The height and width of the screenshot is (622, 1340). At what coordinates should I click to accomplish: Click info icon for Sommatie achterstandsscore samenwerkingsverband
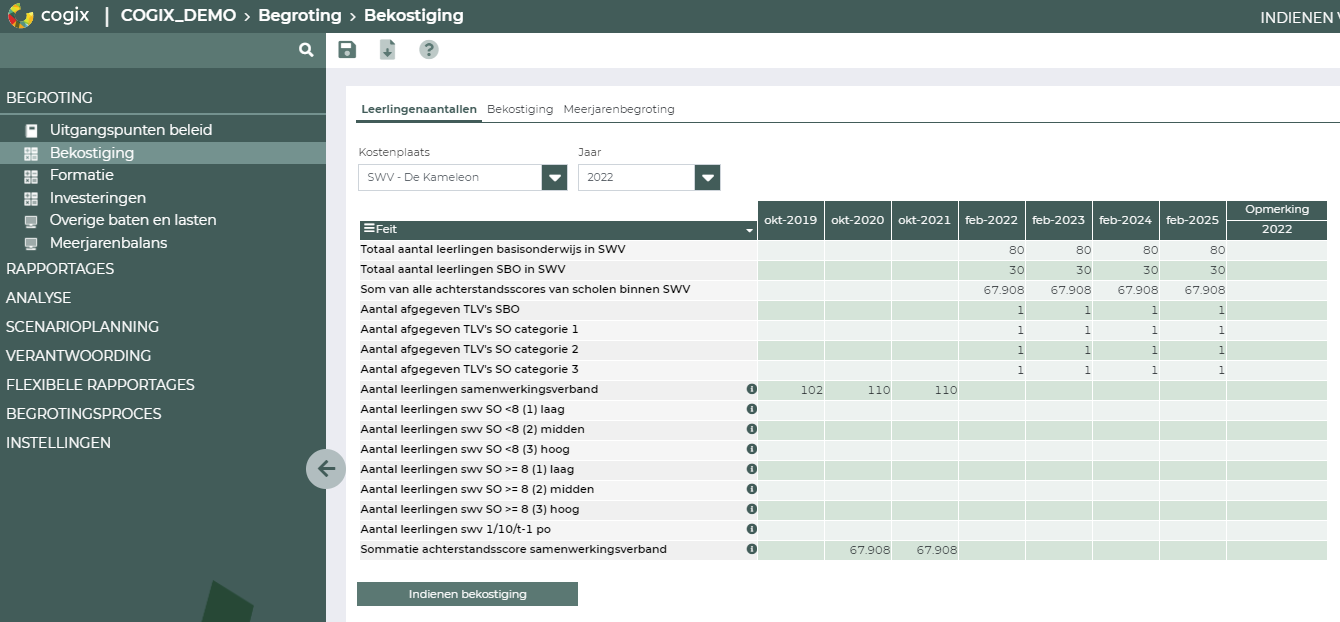751,549
